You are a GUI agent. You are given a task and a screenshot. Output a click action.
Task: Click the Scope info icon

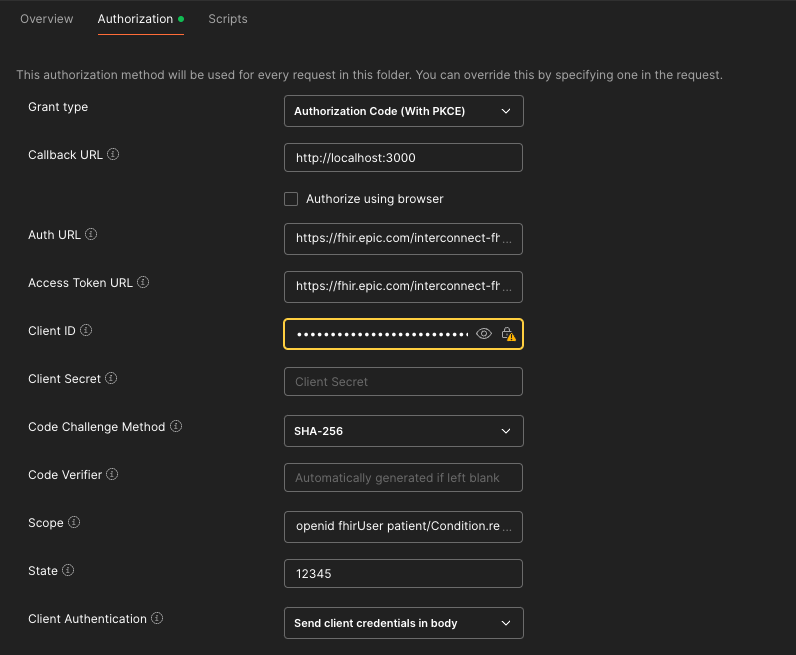[74, 522]
